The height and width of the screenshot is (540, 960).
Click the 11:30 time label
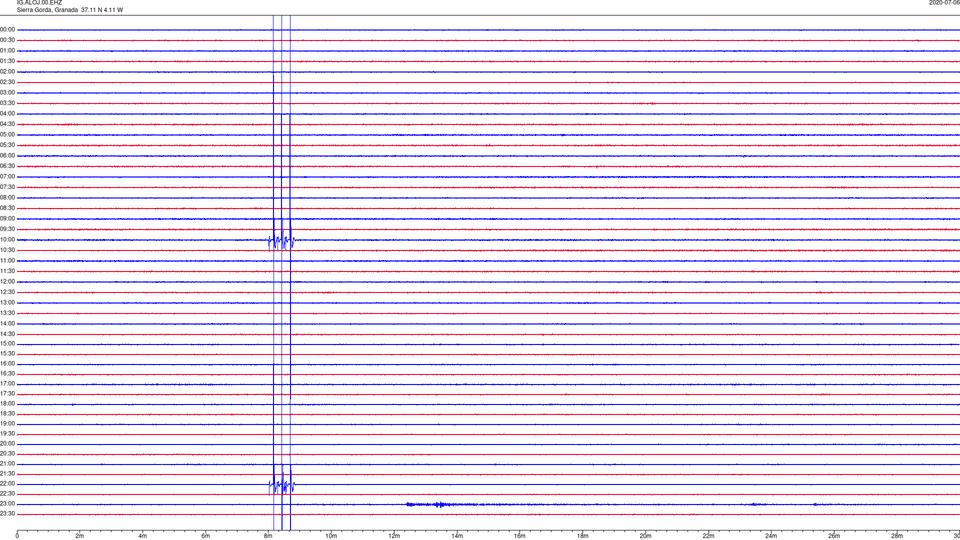tap(7, 271)
